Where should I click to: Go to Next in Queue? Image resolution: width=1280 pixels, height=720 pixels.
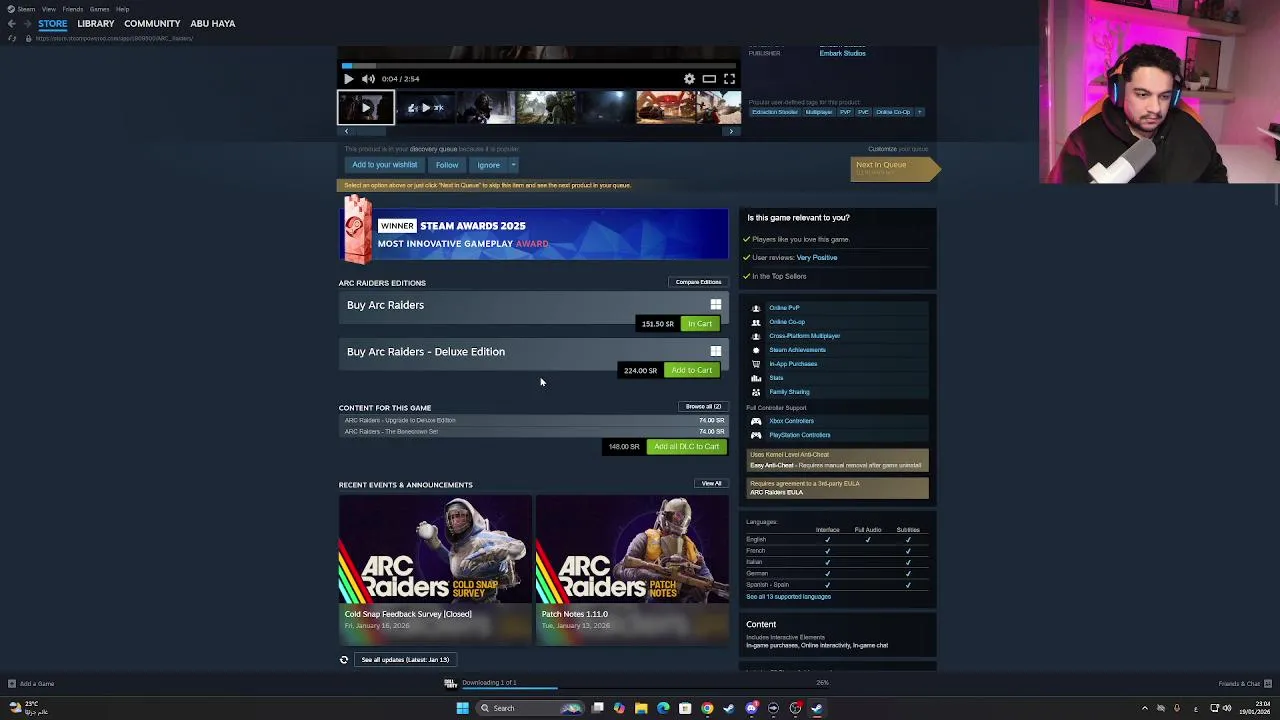point(893,168)
